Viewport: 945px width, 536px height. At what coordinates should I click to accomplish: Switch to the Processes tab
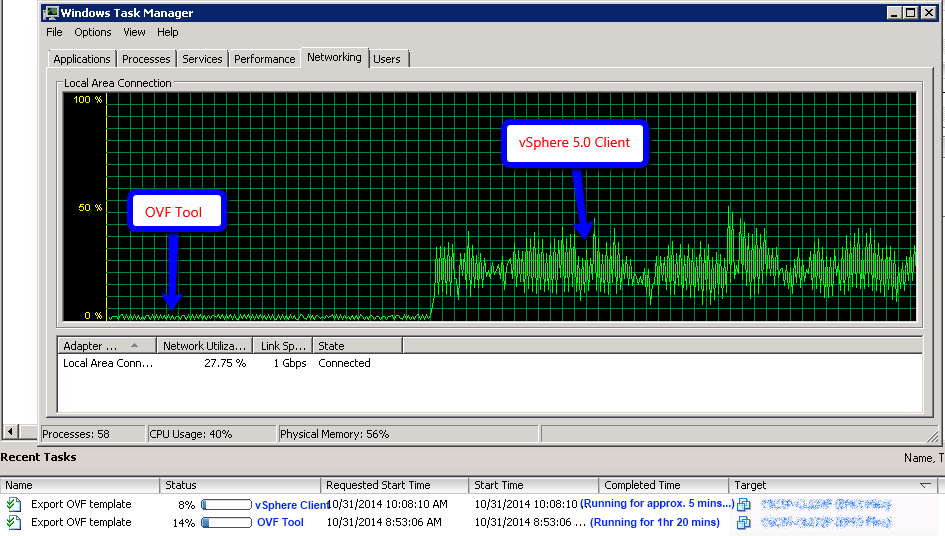(146, 59)
